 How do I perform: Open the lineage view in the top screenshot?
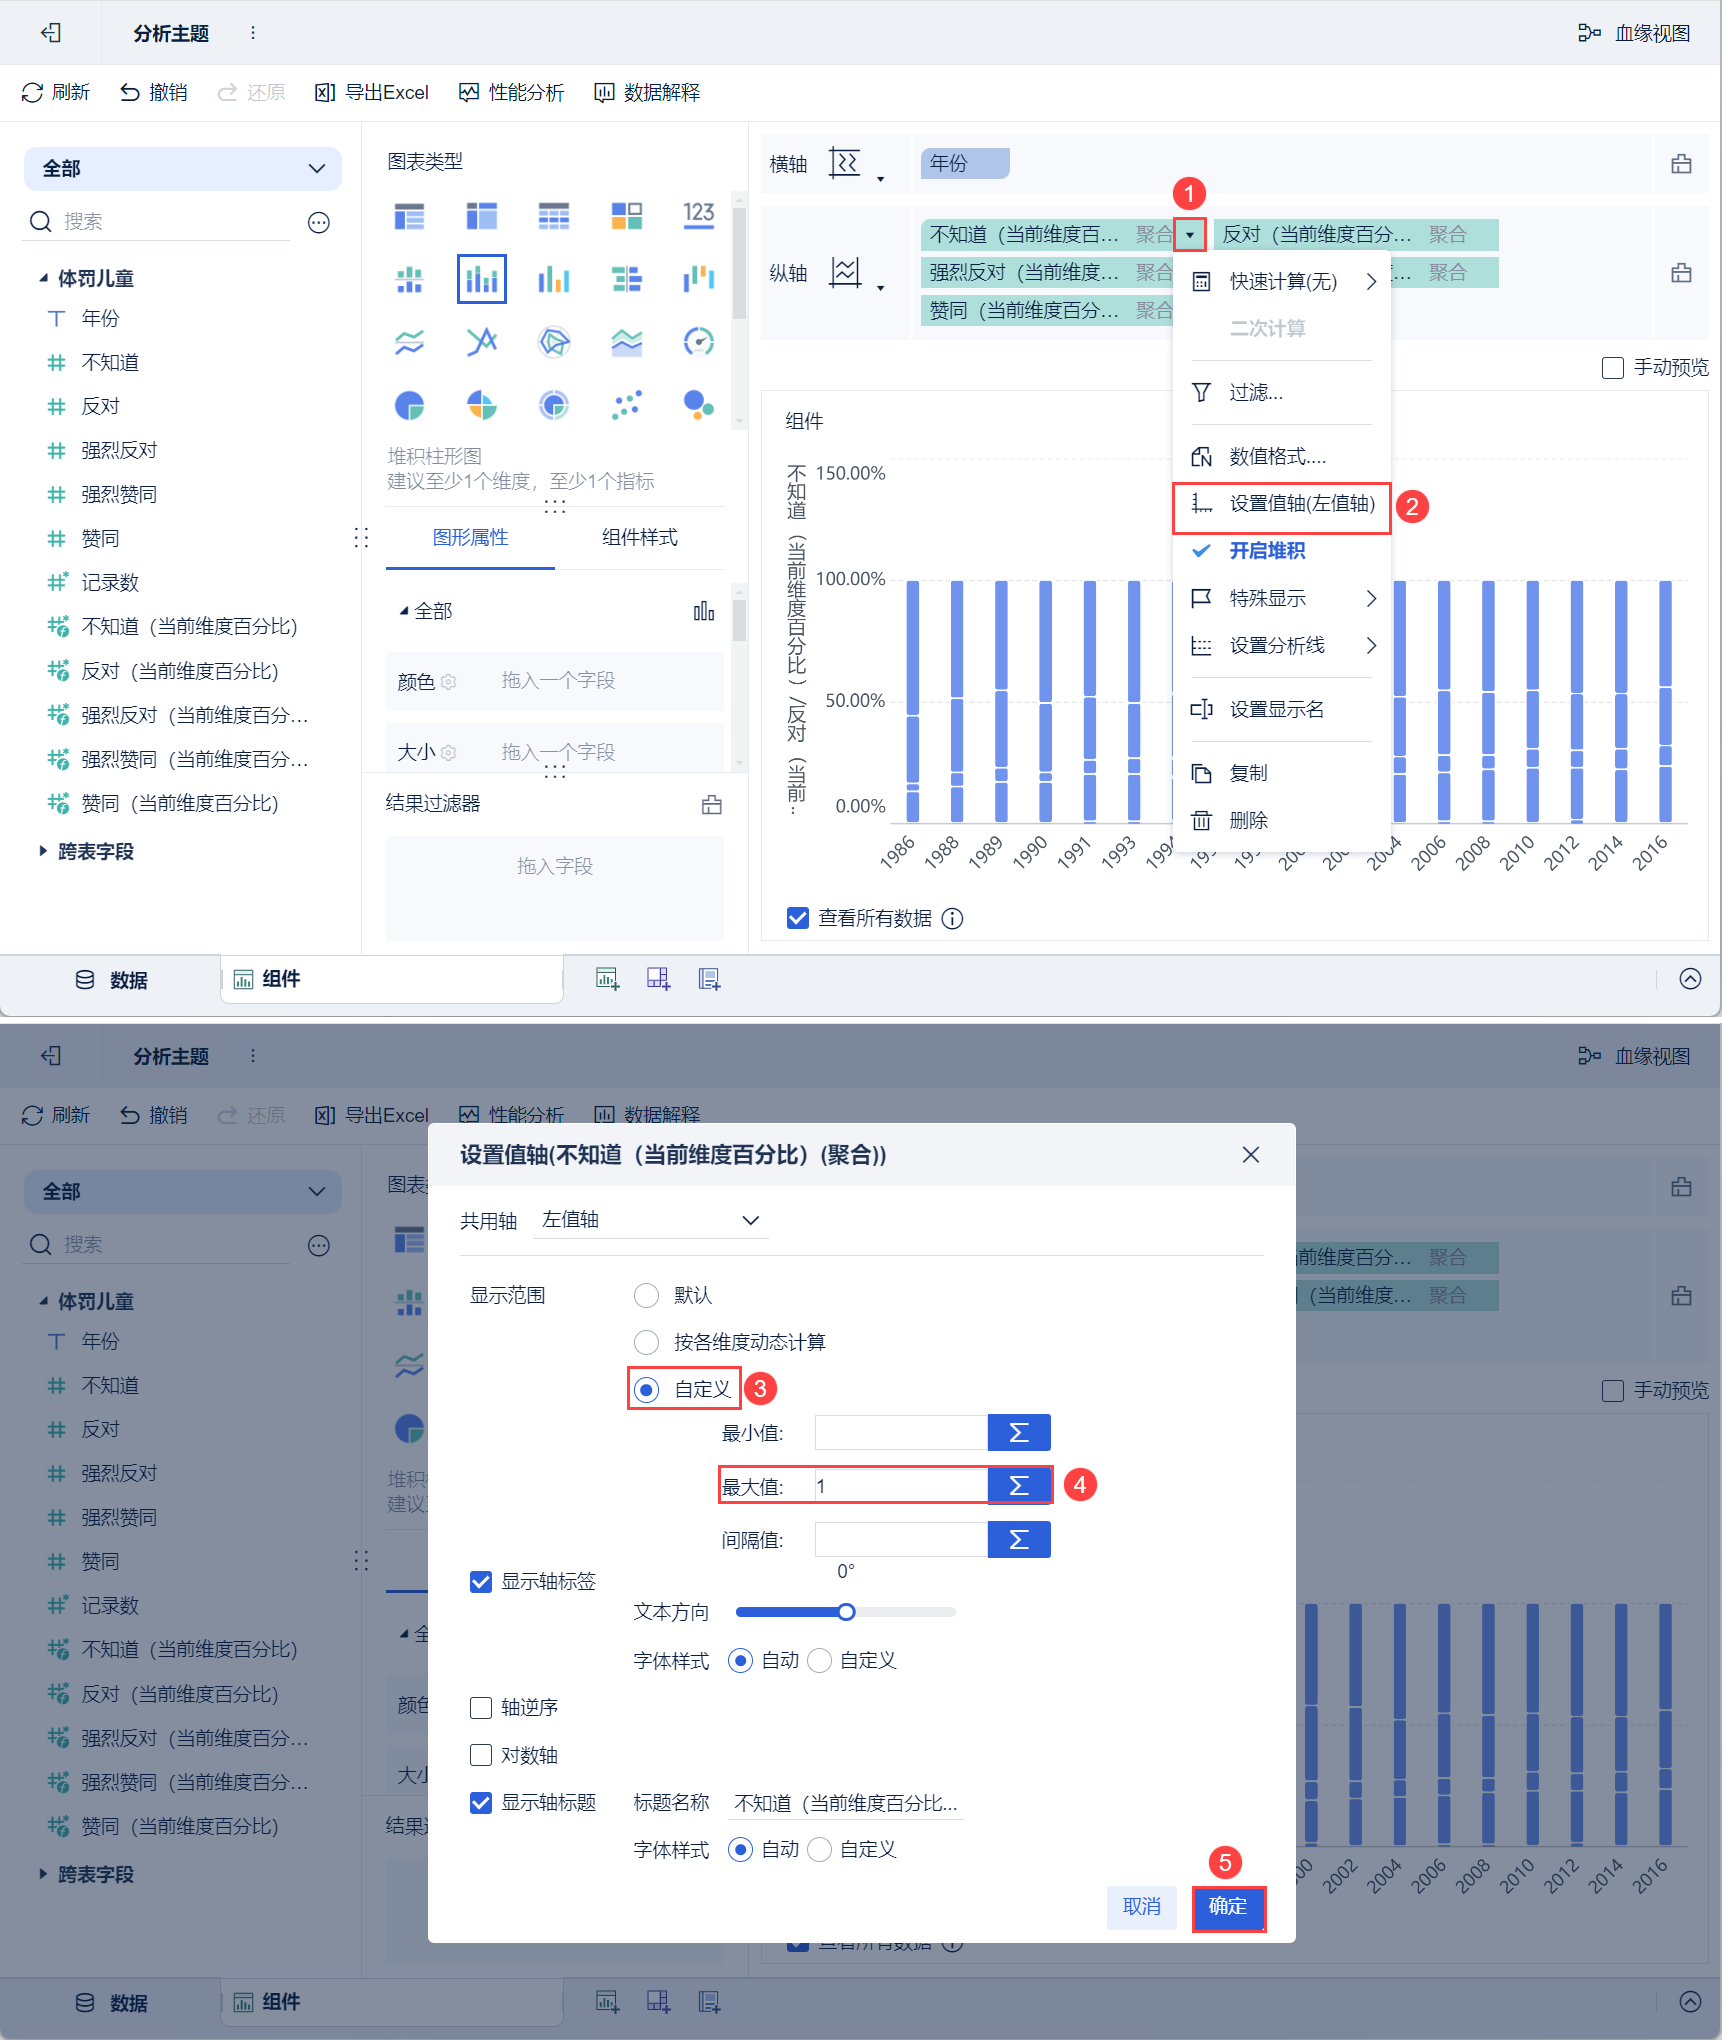coord(1634,33)
